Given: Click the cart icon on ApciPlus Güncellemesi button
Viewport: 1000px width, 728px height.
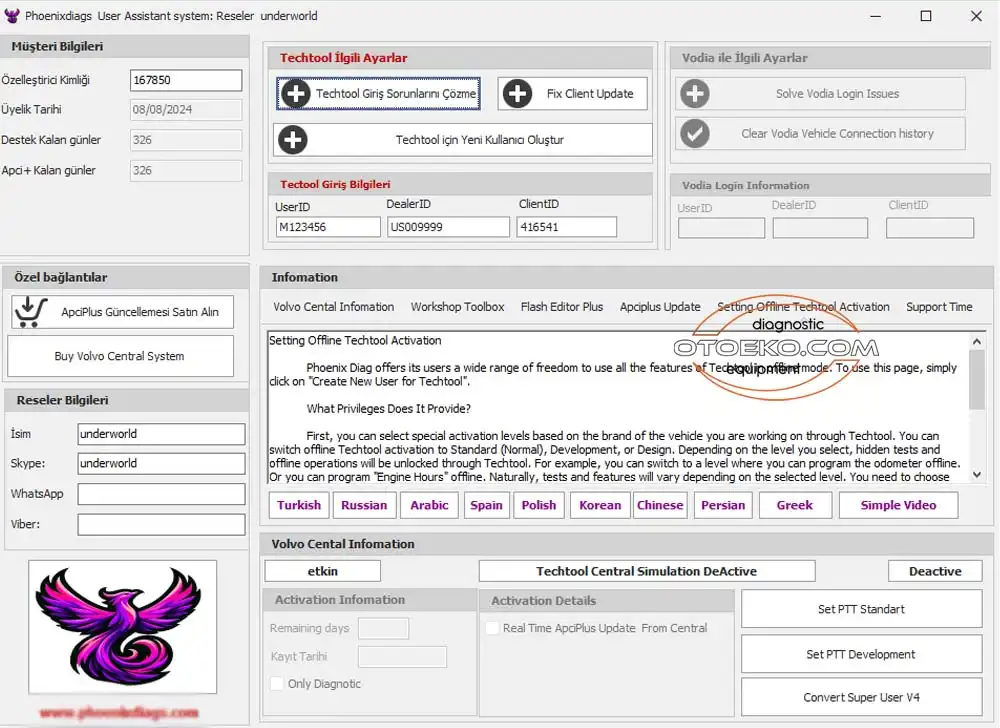Looking at the screenshot, I should click(x=31, y=312).
